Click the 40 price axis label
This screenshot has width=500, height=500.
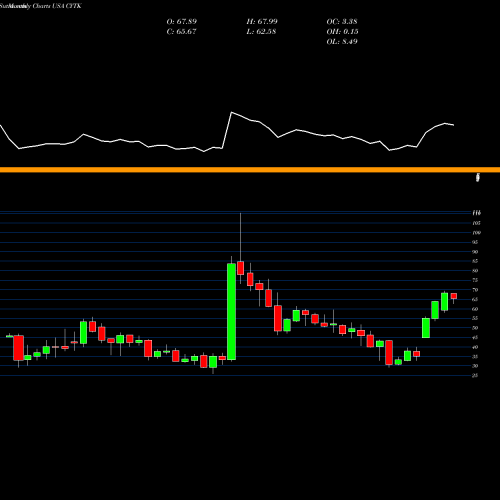pos(475,347)
